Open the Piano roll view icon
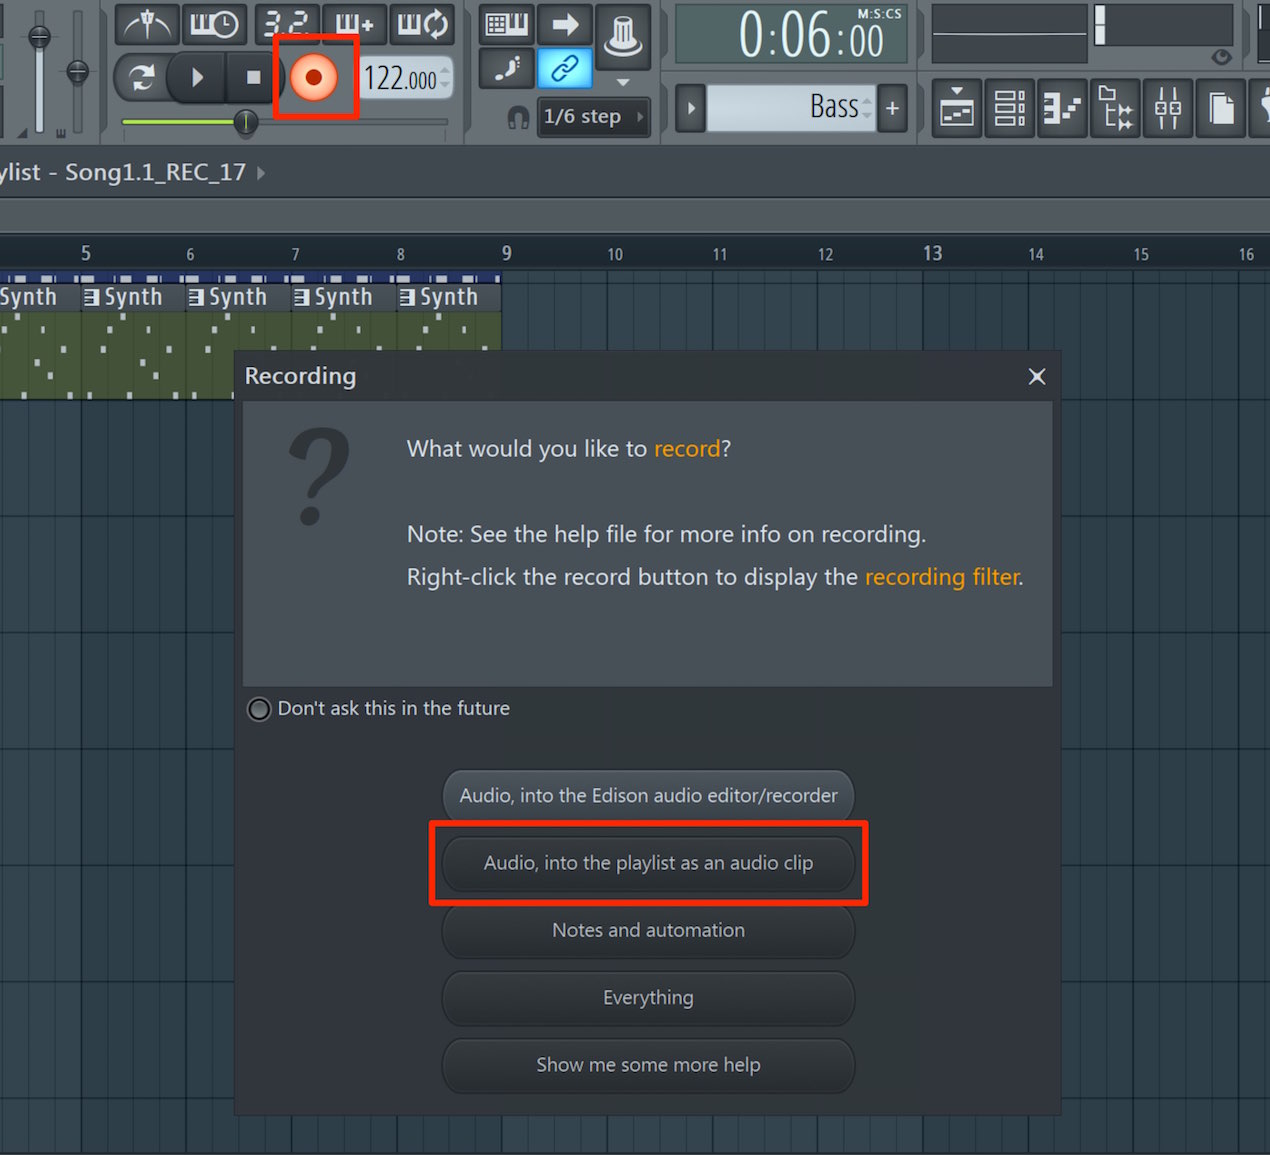1270x1155 pixels. pyautogui.click(x=1062, y=108)
